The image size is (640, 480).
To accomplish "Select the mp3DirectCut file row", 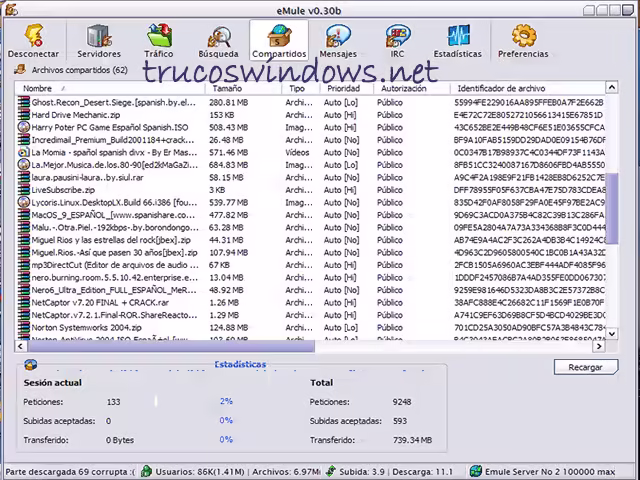I will [312, 265].
